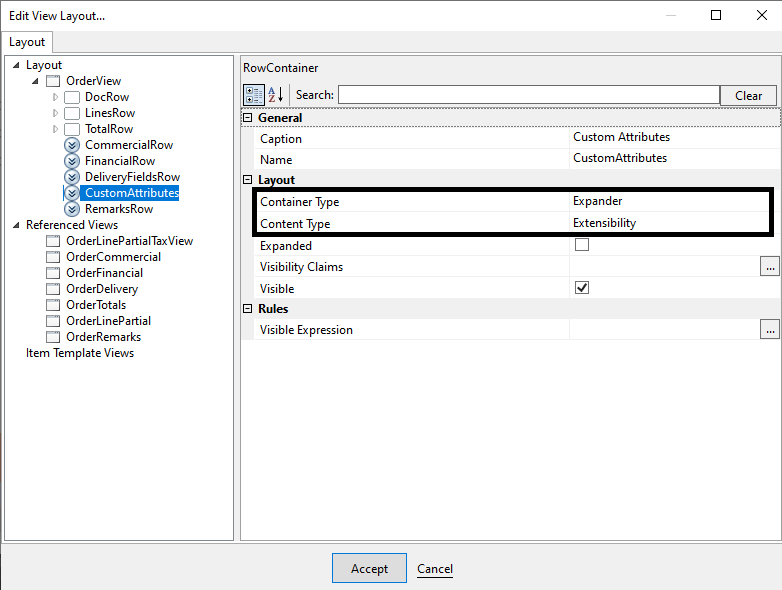The height and width of the screenshot is (590, 782).
Task: Click the OrderTotals view icon
Action: click(53, 305)
